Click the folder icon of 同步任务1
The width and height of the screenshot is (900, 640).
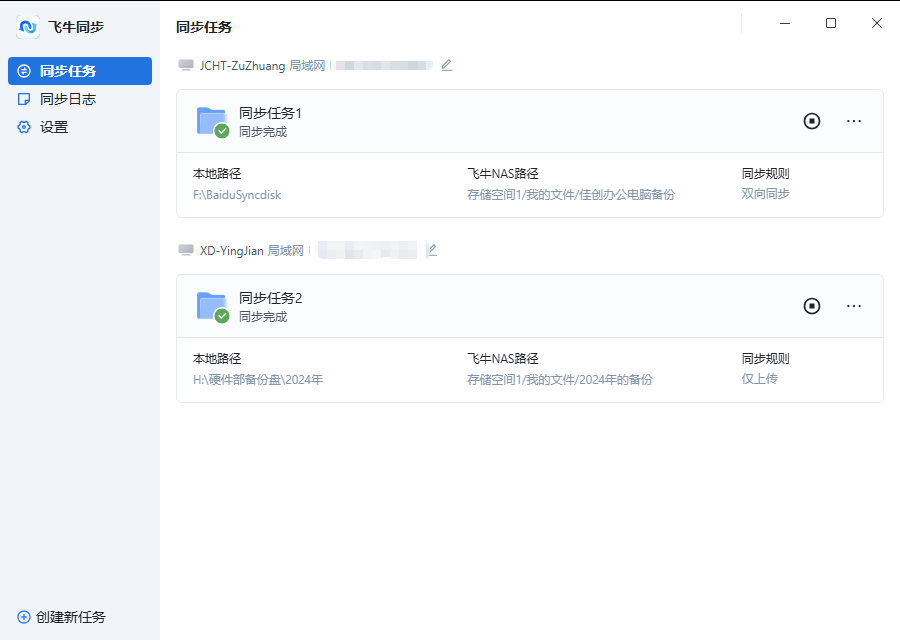(x=213, y=122)
